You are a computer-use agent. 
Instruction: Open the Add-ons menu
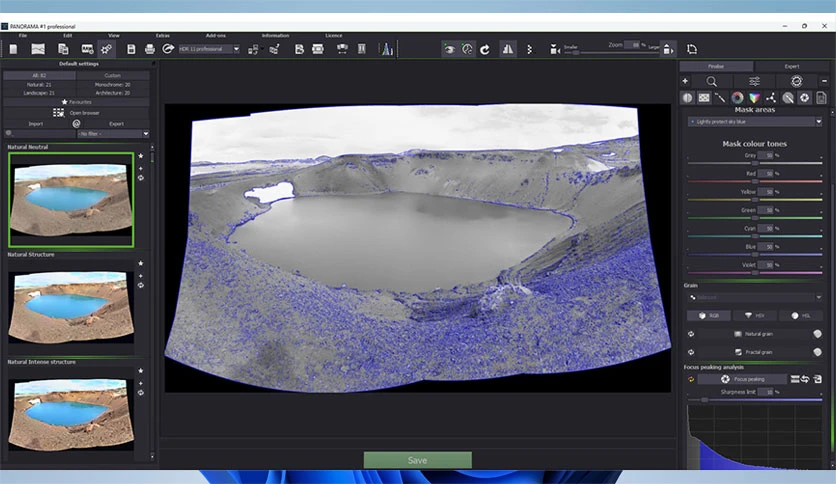pos(216,36)
